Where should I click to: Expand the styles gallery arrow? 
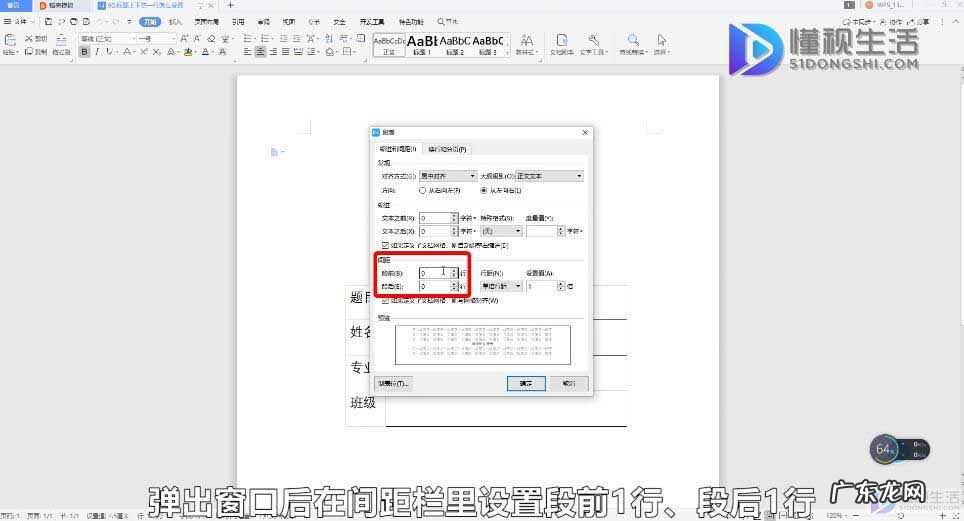tap(507, 53)
